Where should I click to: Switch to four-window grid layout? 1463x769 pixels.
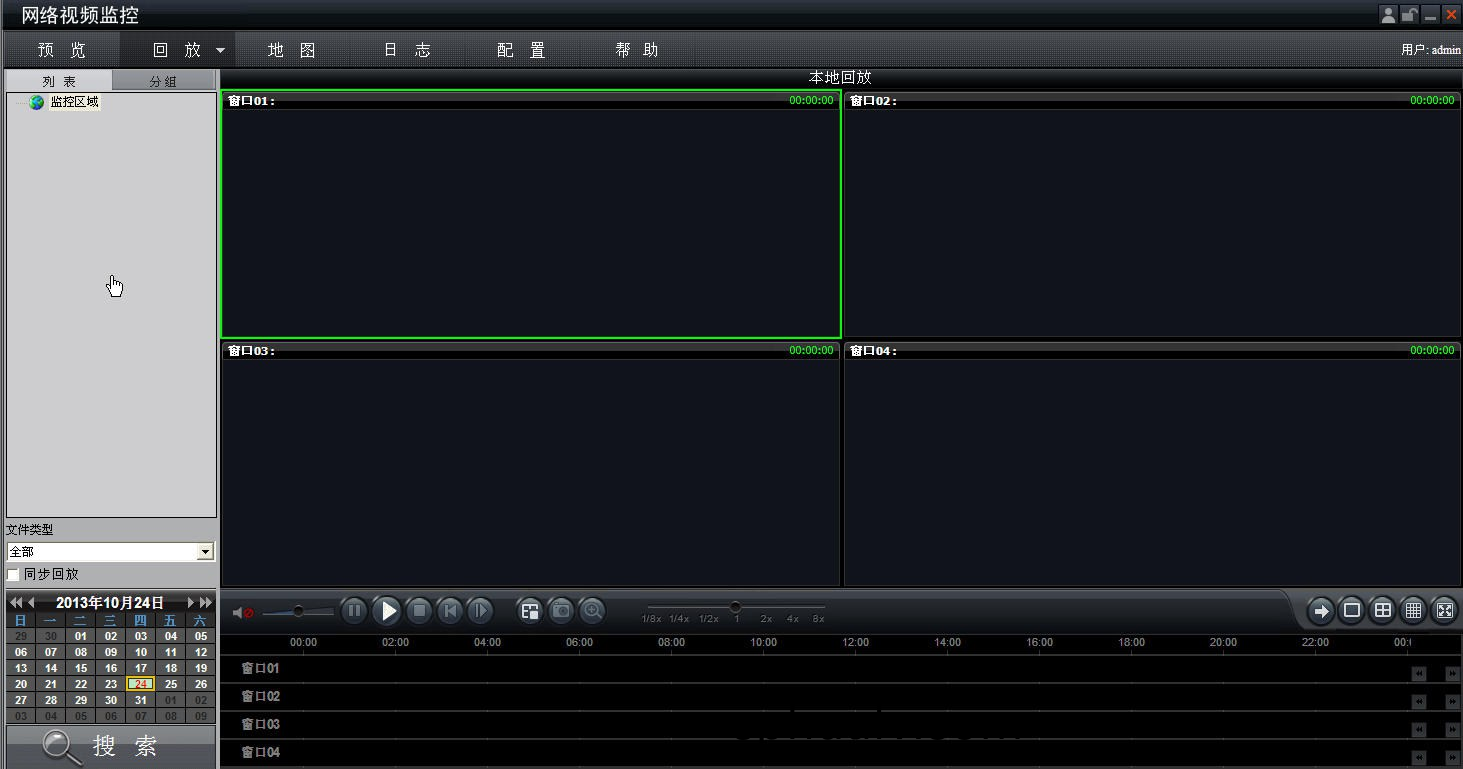point(1383,610)
